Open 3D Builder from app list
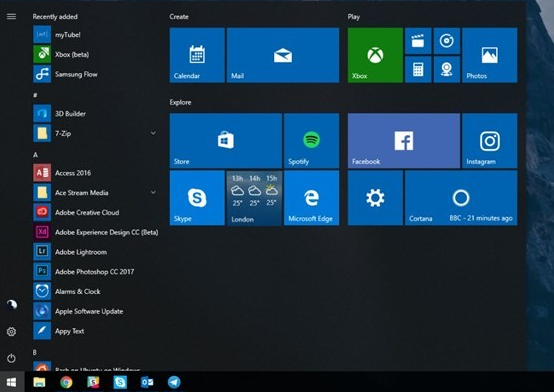This screenshot has width=554, height=392. [x=95, y=113]
